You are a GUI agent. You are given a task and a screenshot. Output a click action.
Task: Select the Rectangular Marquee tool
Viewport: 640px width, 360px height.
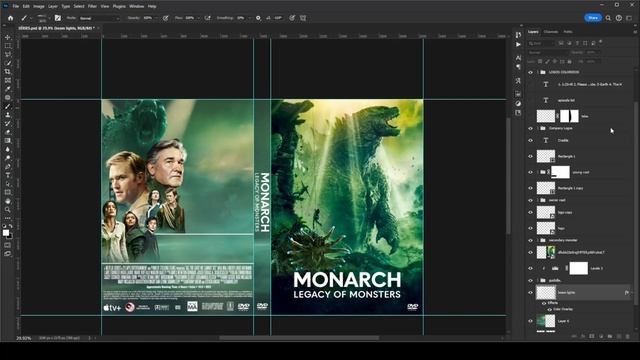click(x=8, y=46)
